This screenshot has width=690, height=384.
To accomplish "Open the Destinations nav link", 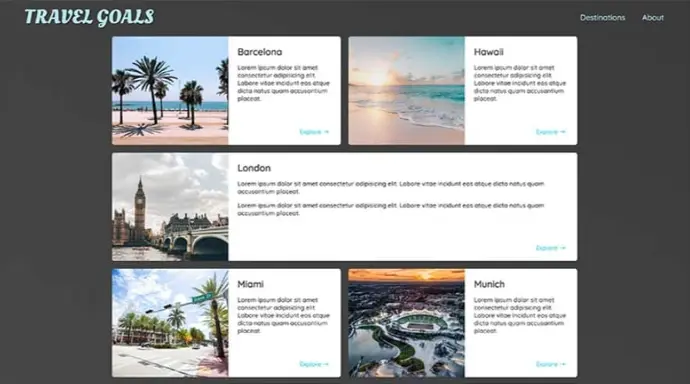I will click(x=602, y=18).
